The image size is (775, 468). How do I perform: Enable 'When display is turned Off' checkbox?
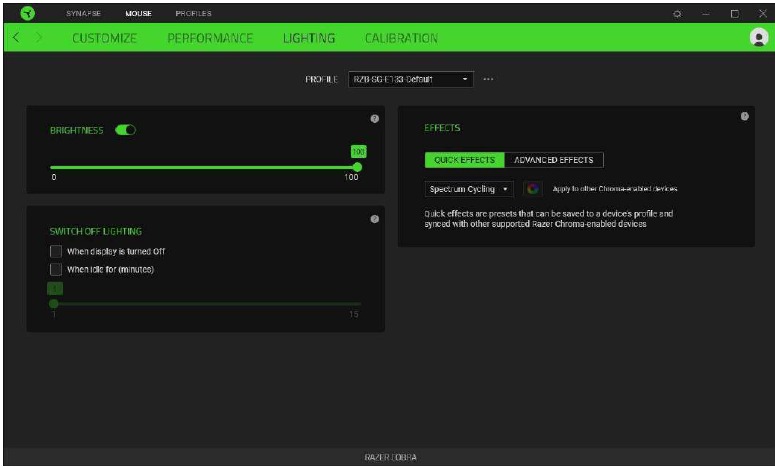(56, 251)
